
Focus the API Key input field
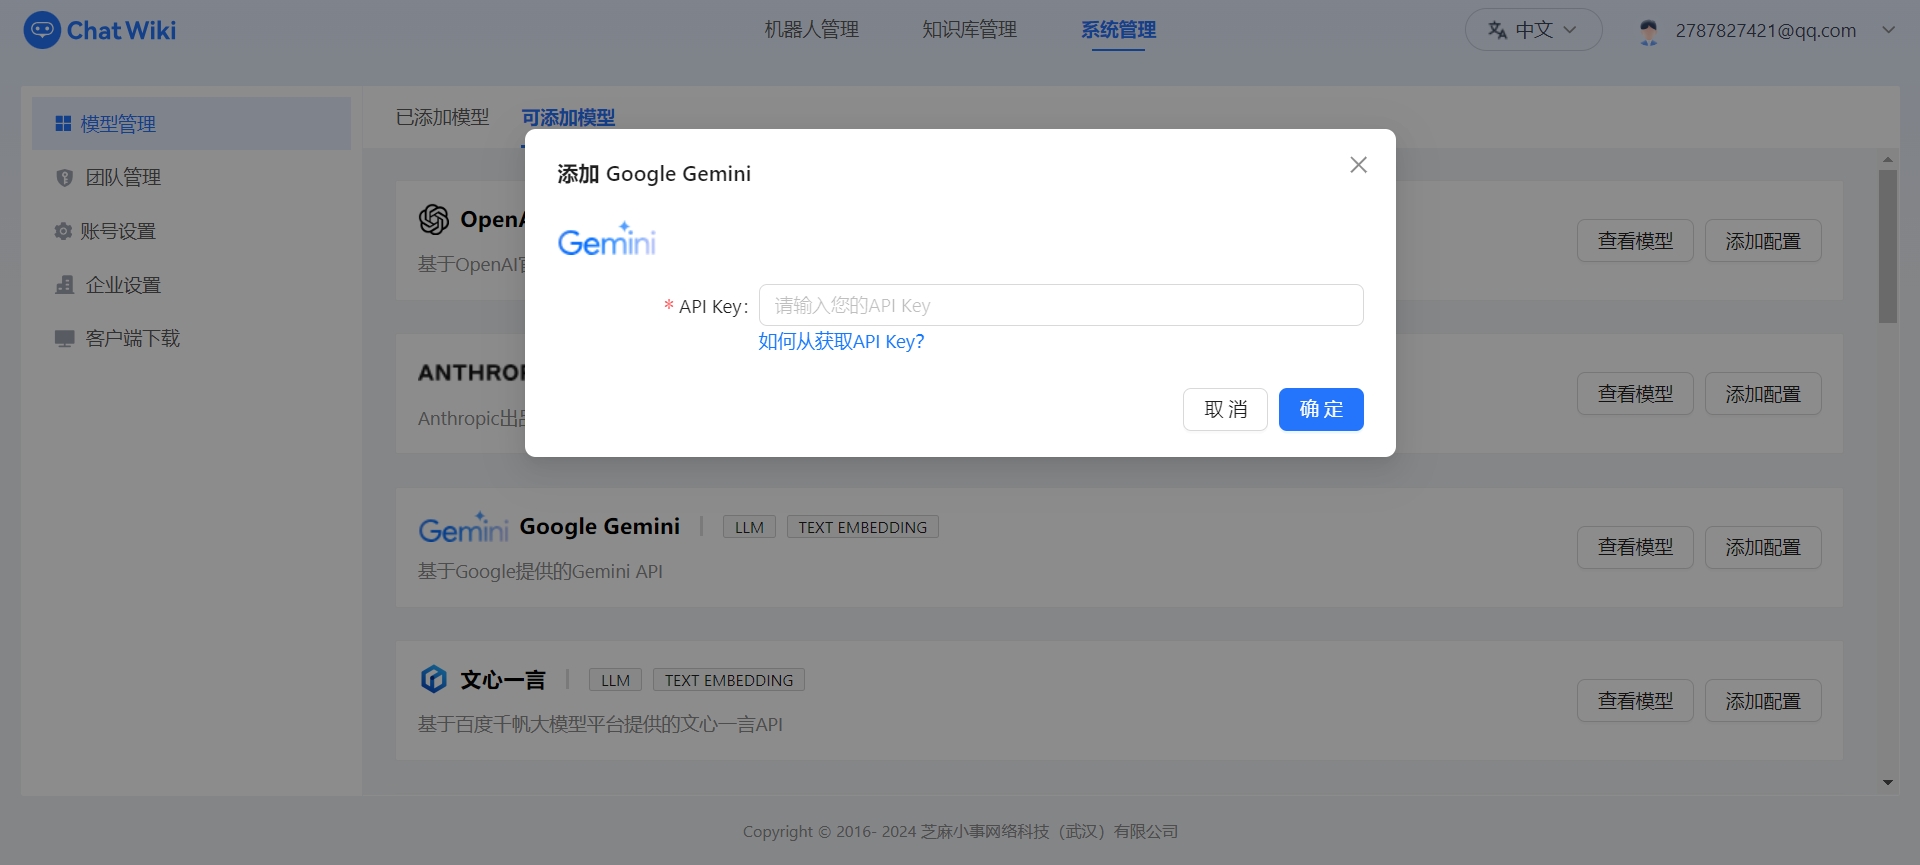(1061, 305)
